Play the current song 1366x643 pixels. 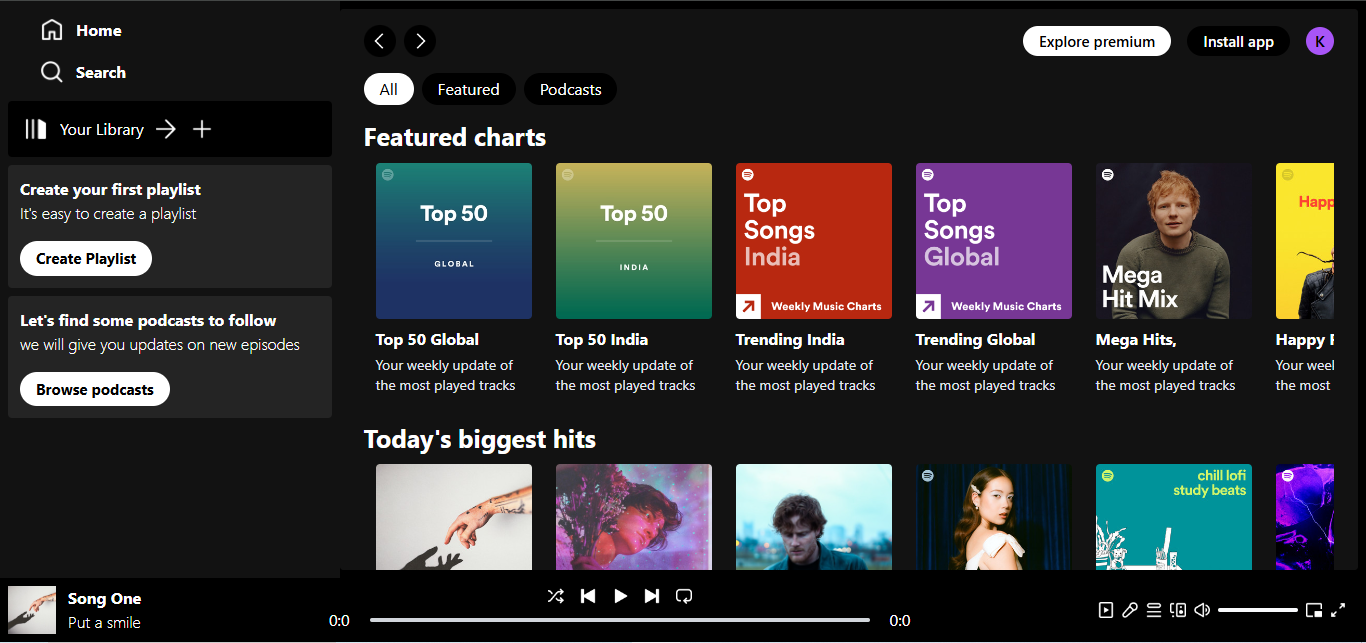620,596
